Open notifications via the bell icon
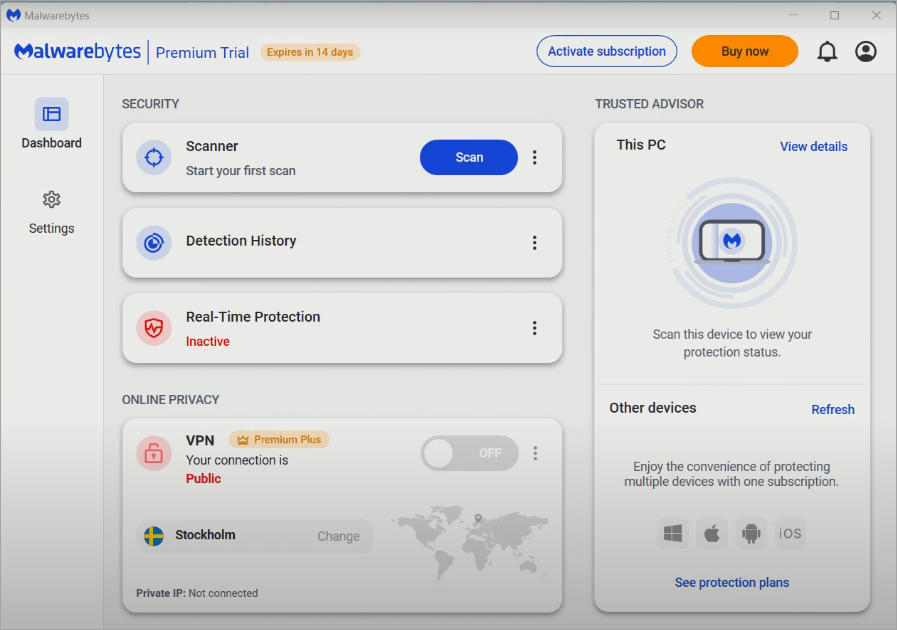Viewport: 897px width, 630px height. coord(827,51)
